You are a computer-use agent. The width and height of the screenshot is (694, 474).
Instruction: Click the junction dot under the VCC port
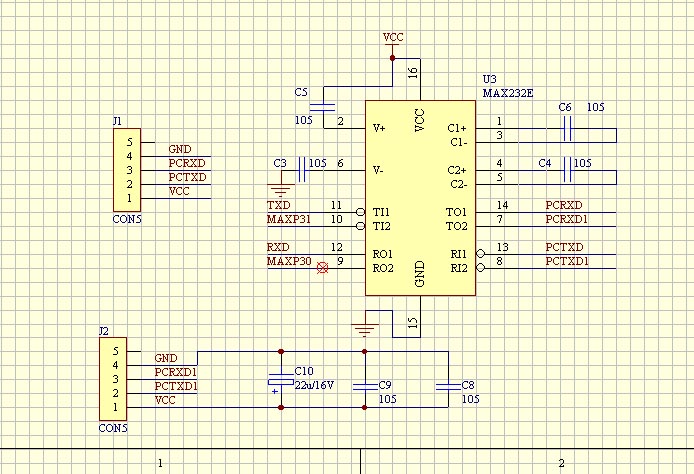coord(392,58)
